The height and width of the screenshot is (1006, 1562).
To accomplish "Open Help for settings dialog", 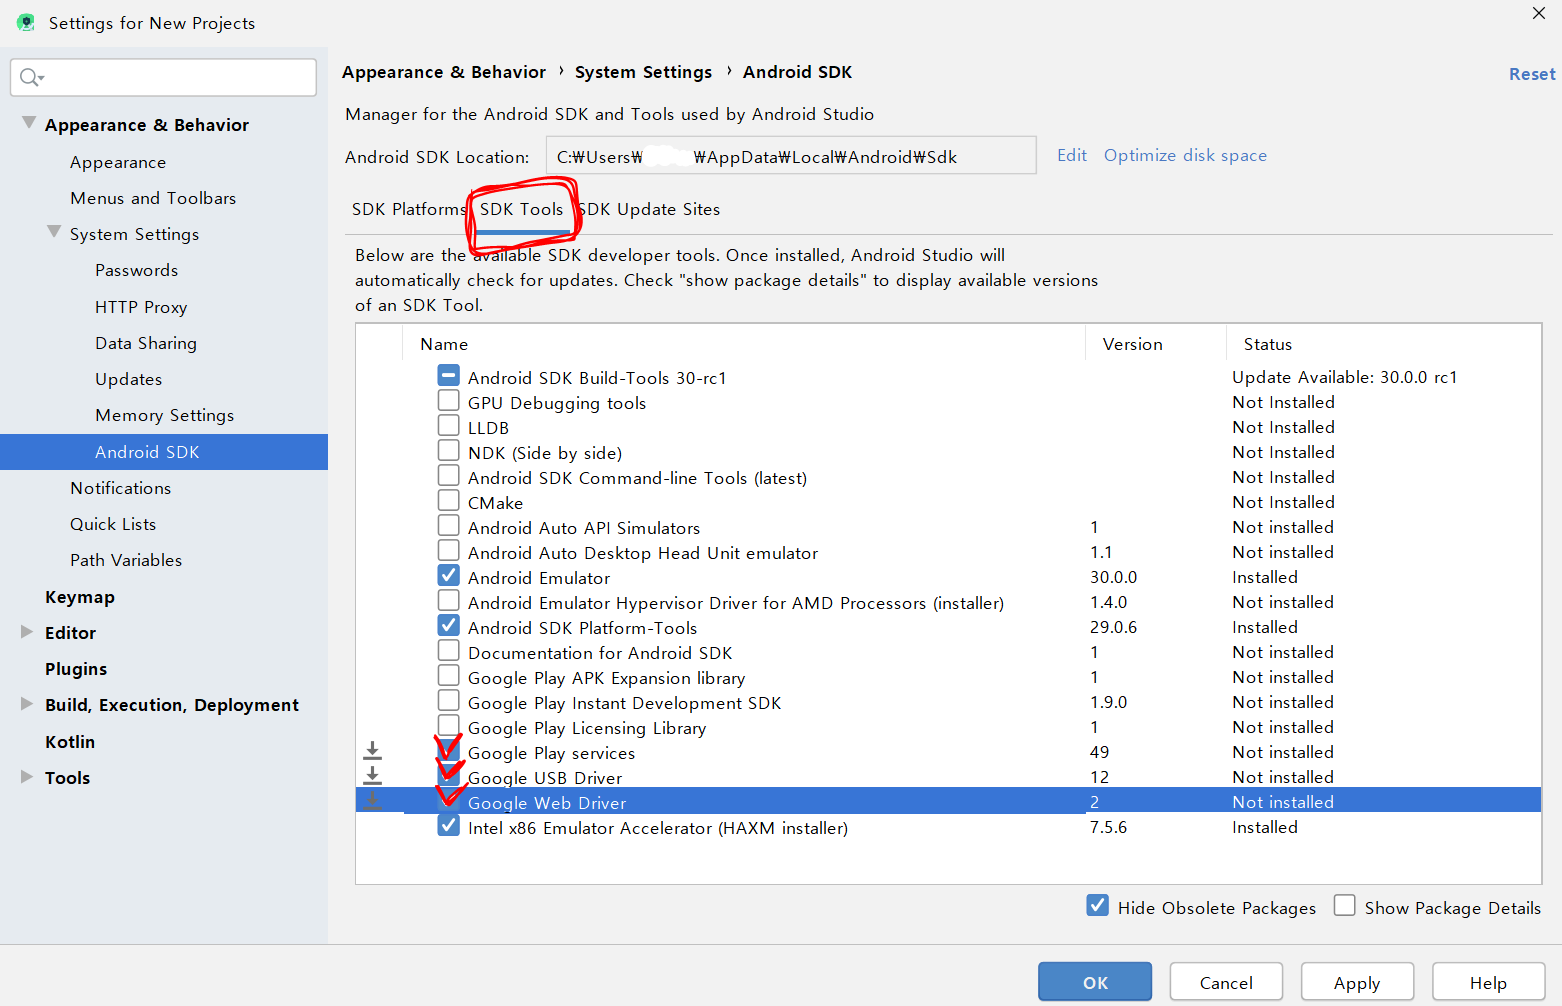I will tap(1488, 982).
